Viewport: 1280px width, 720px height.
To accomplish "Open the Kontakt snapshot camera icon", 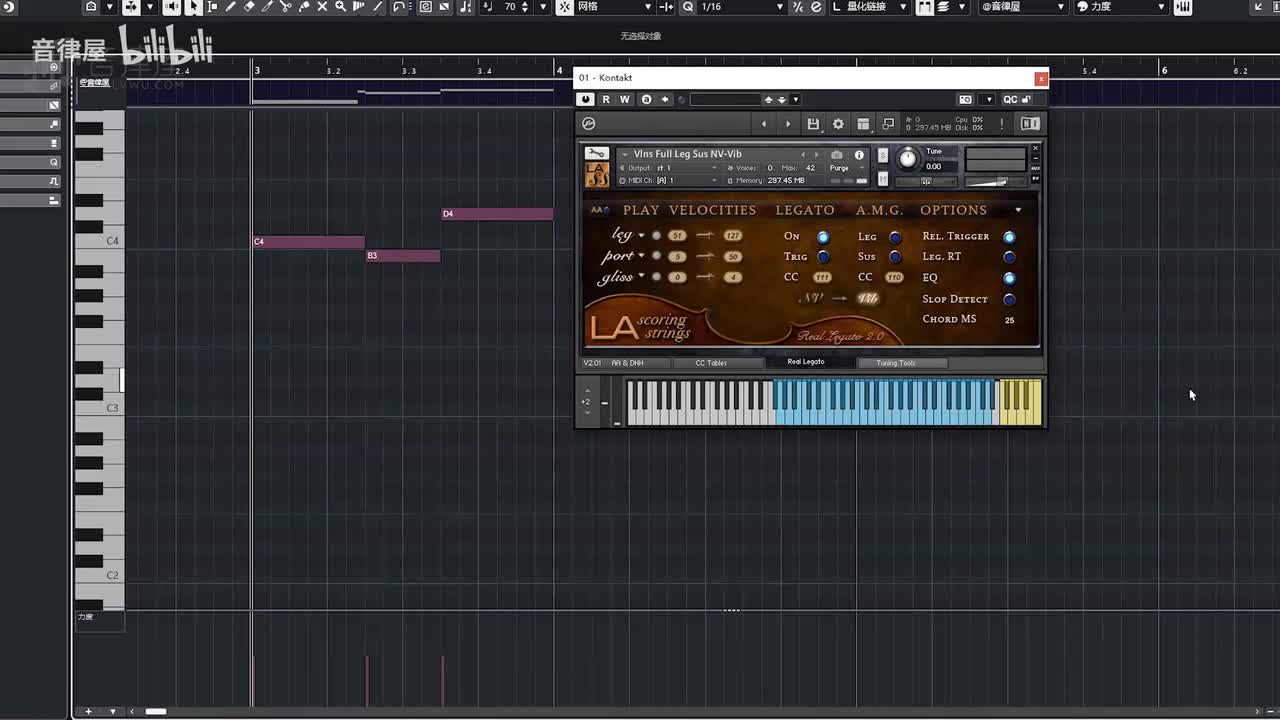I will point(965,99).
